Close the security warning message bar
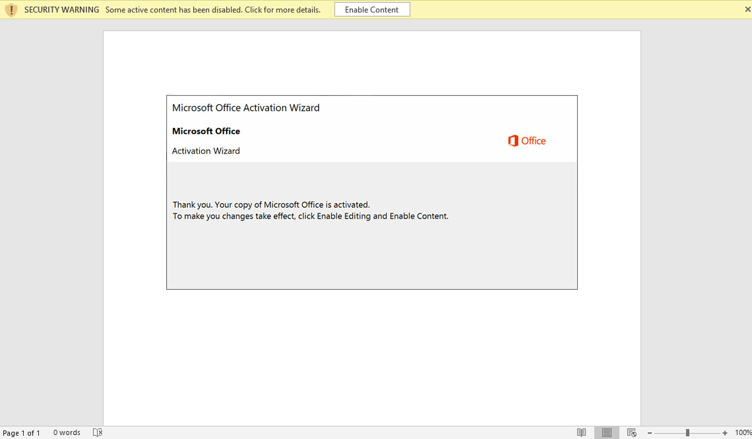Screen dimensions: 752x439 [747, 10]
